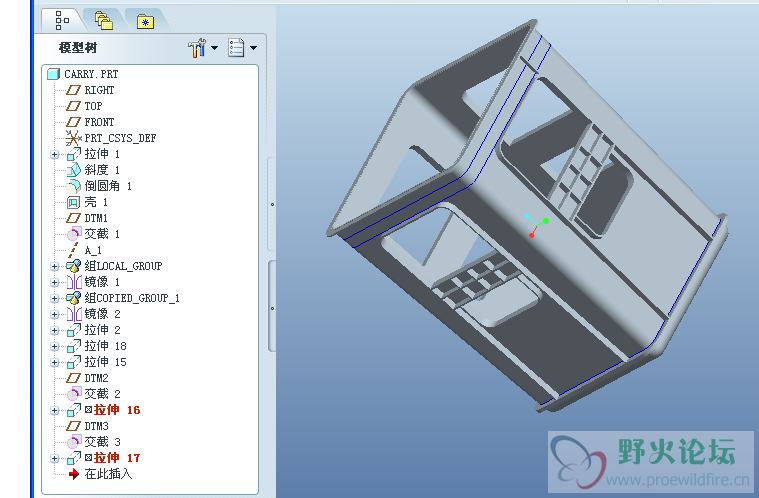The width and height of the screenshot is (759, 498).
Task: Select the 镜像 1 mirror icon
Action: (x=74, y=282)
